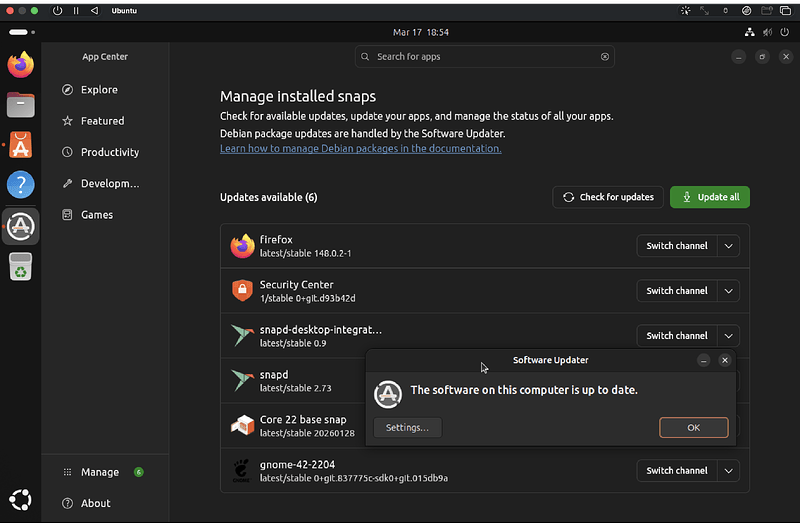This screenshot has height=523, width=800.
Task: Launch App Center from the dock
Action: click(x=20, y=145)
